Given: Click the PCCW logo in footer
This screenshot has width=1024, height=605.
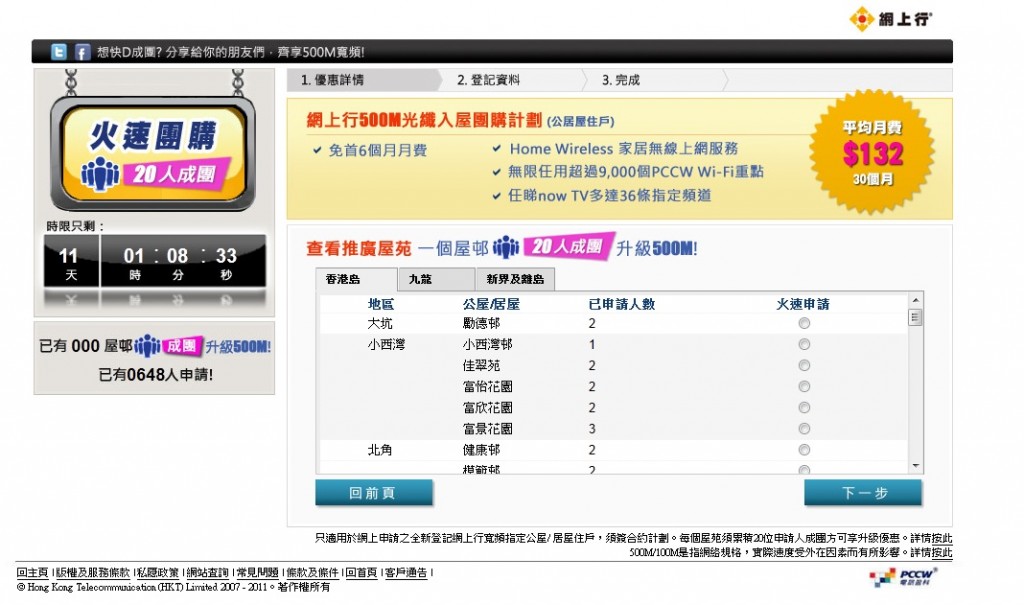Looking at the screenshot, I should pyautogui.click(x=903, y=578).
